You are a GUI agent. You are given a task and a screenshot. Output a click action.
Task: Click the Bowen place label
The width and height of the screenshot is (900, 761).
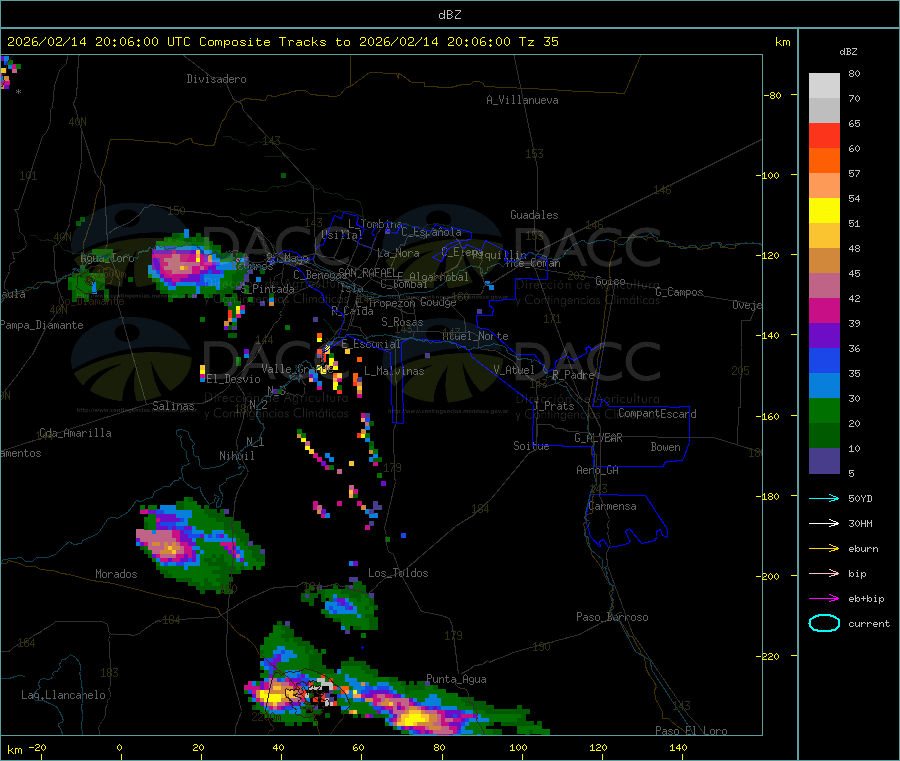click(x=665, y=447)
